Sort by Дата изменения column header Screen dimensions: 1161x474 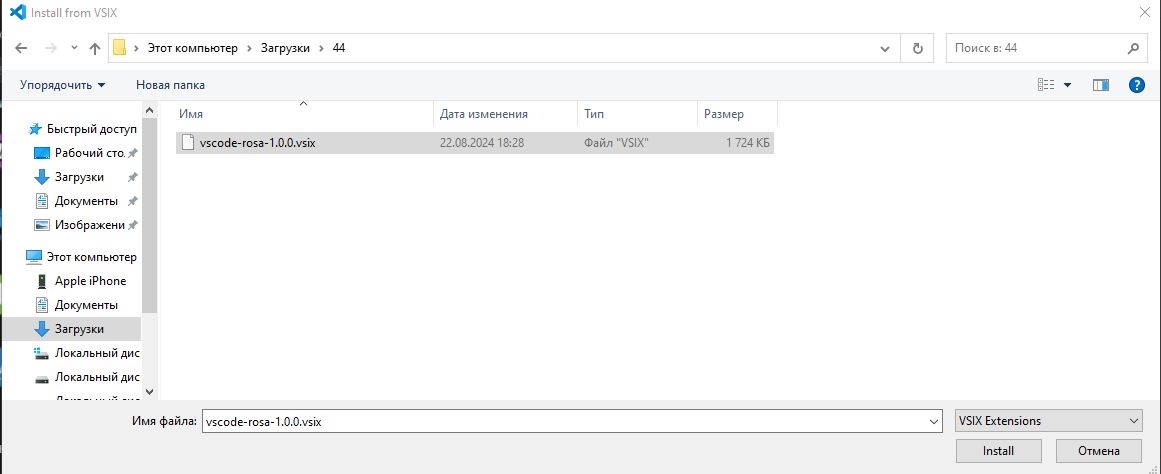click(x=484, y=114)
